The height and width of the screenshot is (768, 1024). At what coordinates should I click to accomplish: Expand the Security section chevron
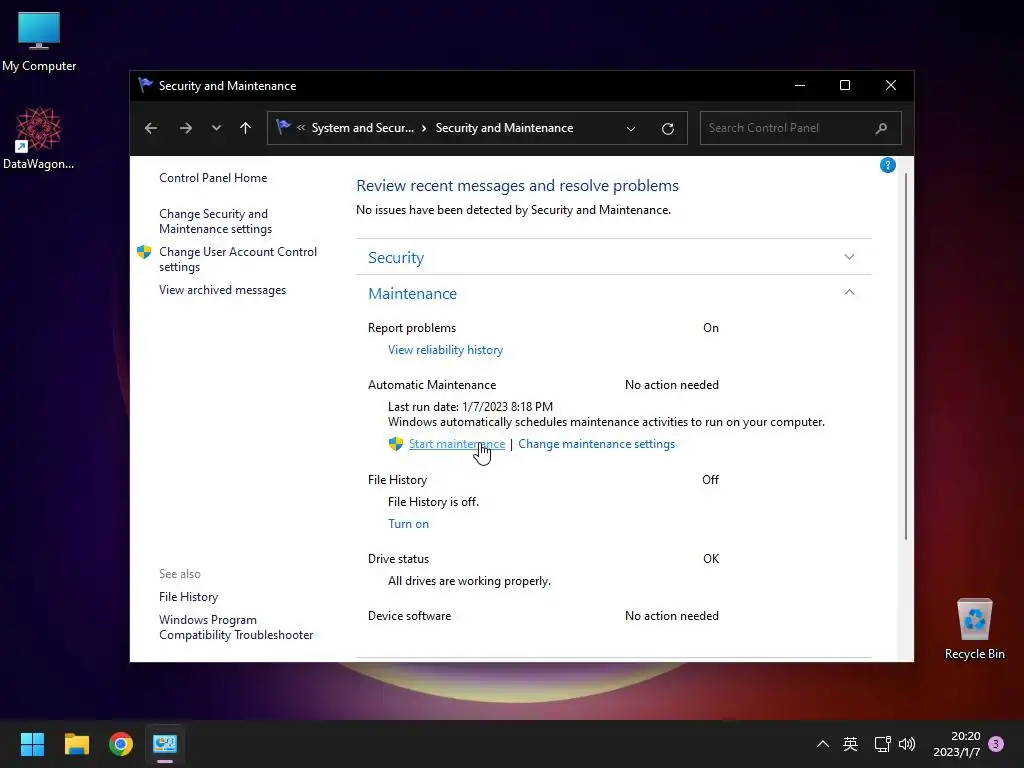[x=849, y=257]
